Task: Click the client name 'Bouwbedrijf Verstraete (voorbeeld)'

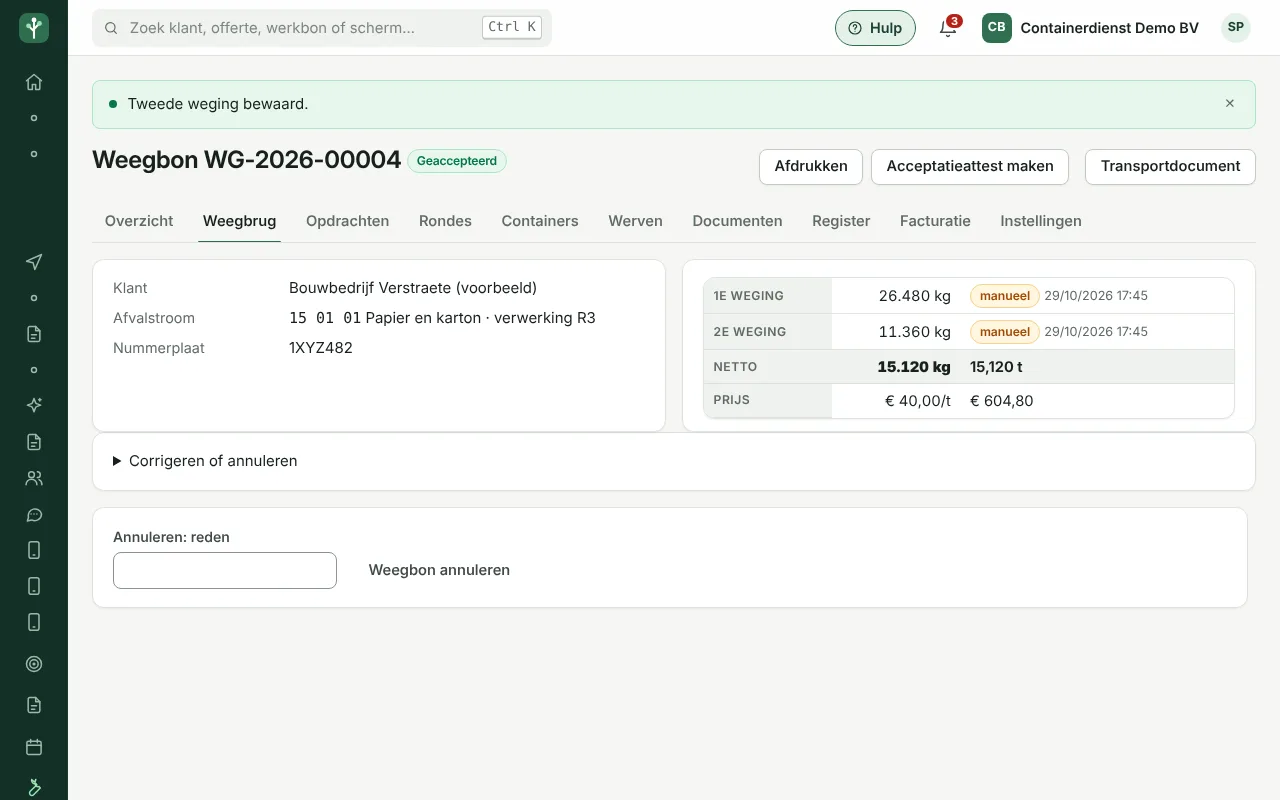Action: click(413, 288)
